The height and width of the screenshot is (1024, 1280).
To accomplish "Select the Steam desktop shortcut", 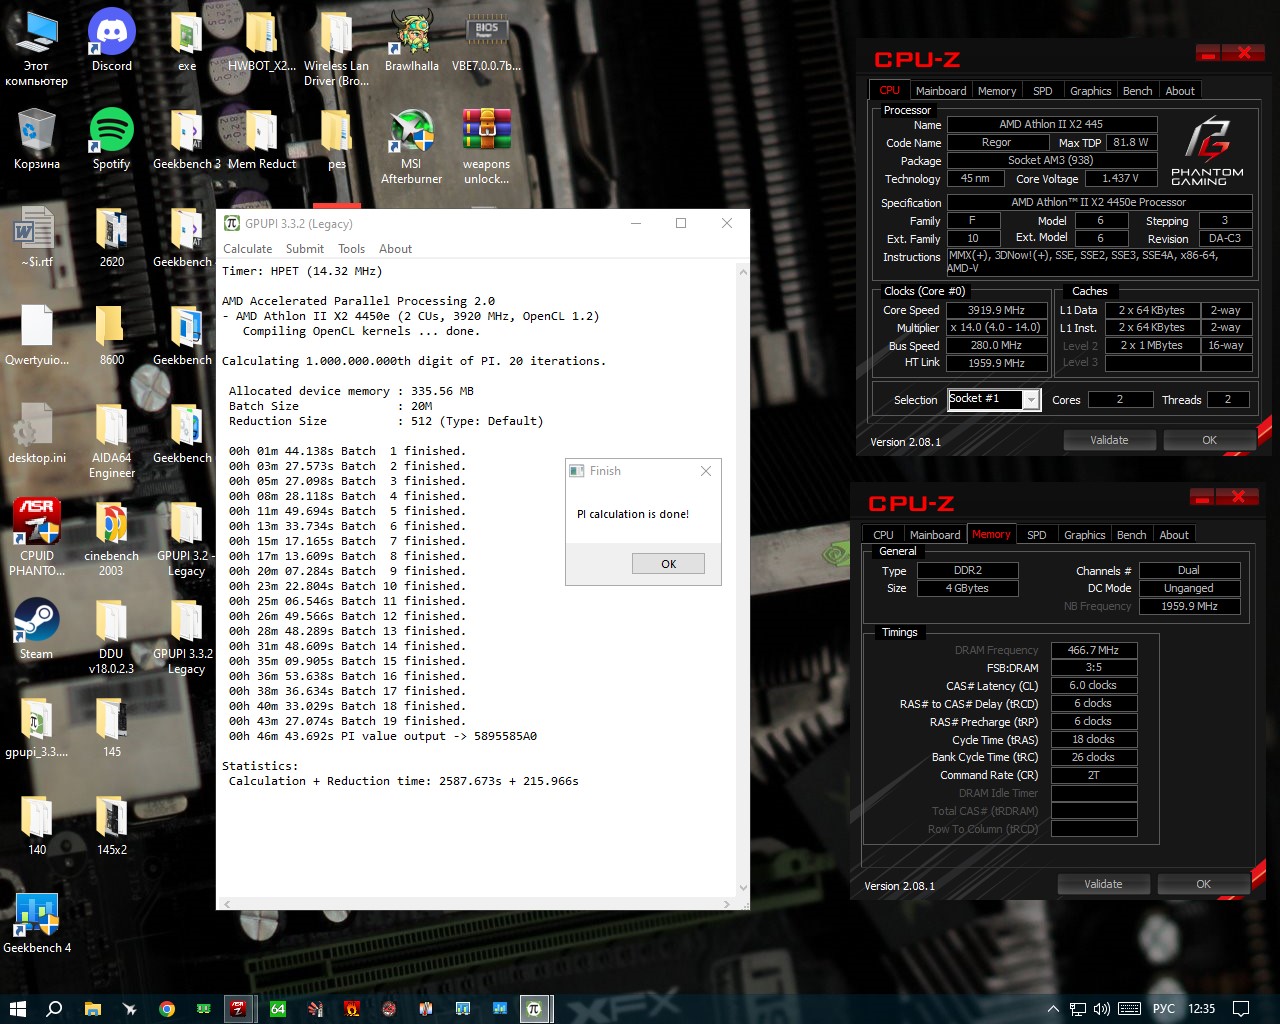I will point(37,628).
